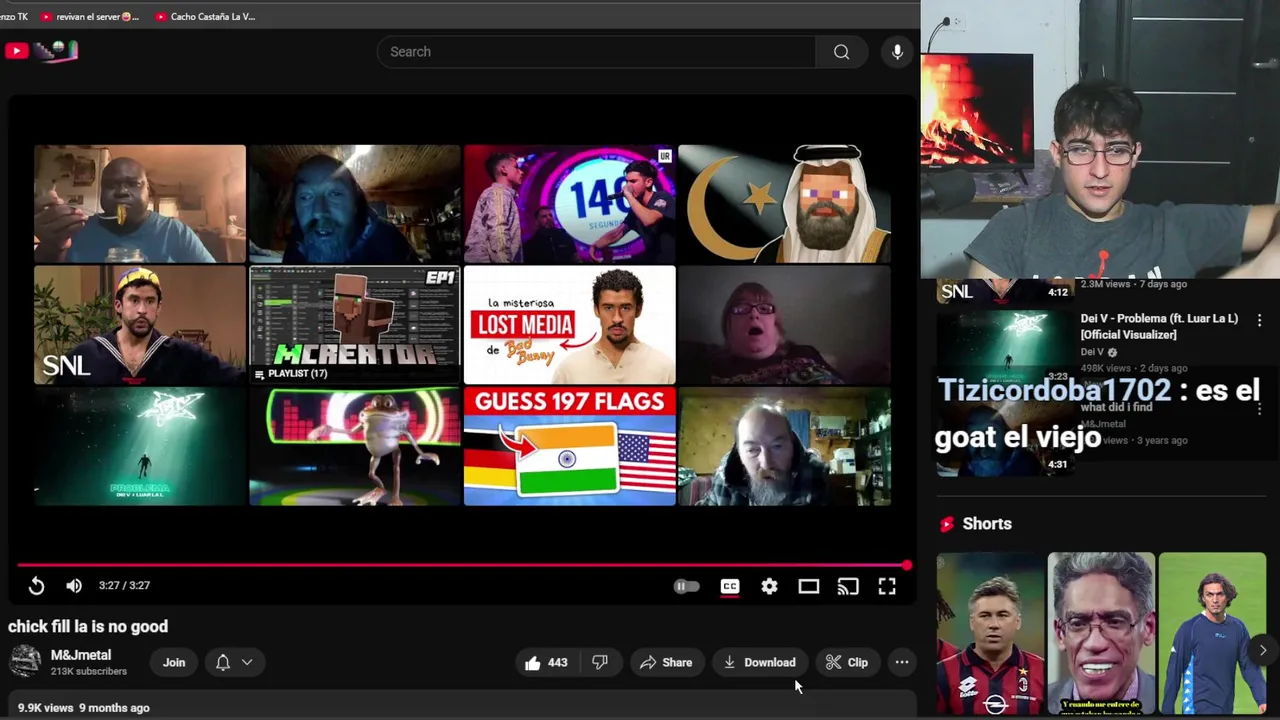The image size is (1280, 720).
Task: Open the man eating thumbnail in endscreen
Action: 140,204
